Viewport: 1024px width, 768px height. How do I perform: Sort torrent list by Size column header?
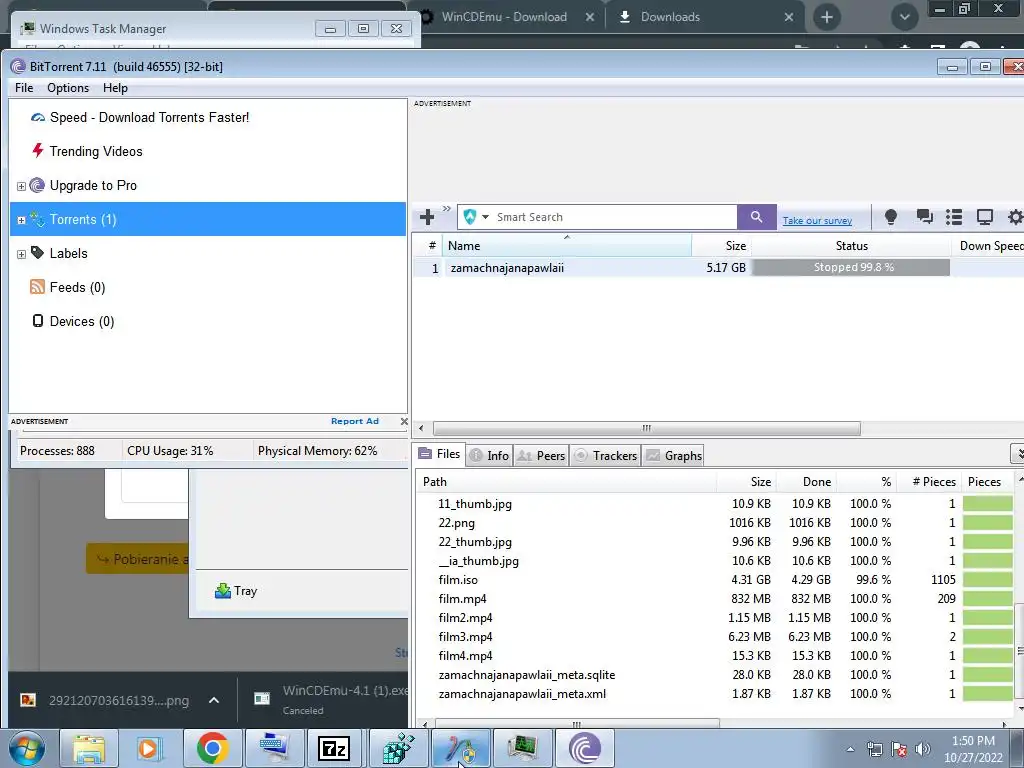(722, 246)
